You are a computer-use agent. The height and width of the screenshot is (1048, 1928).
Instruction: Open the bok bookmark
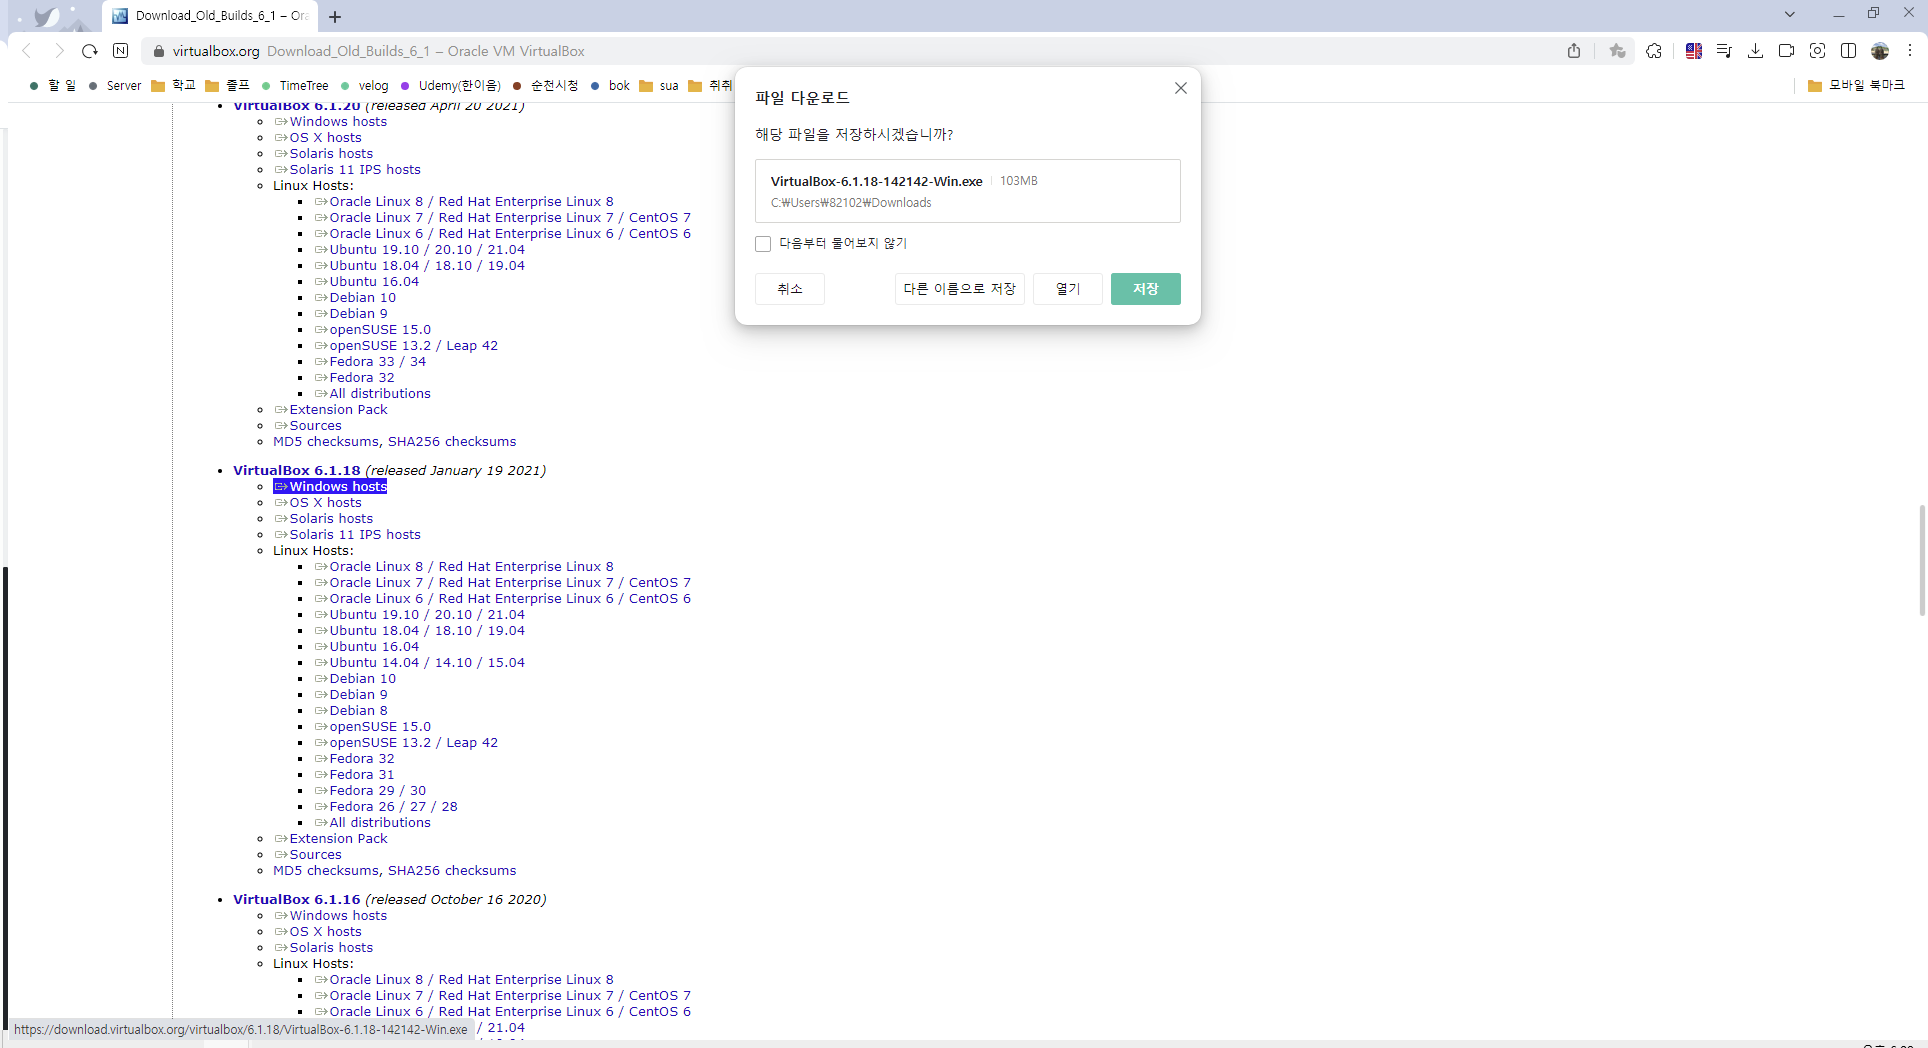click(x=610, y=86)
